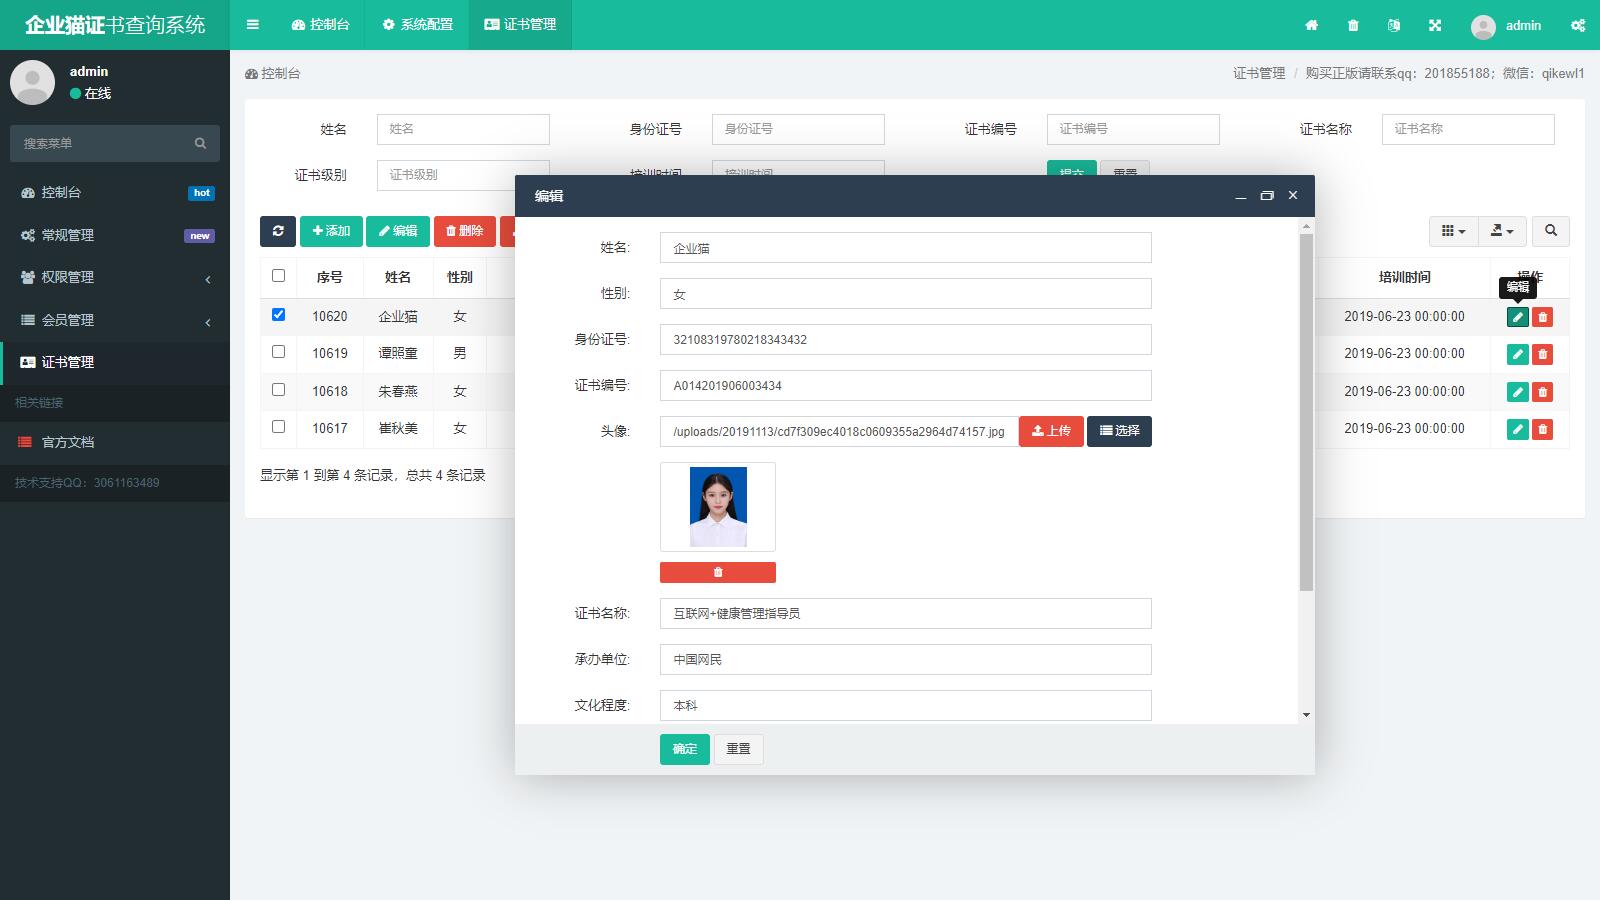1600x900 pixels.
Task: Open the 系统配置 tab in the top navigation
Action: click(x=418, y=25)
